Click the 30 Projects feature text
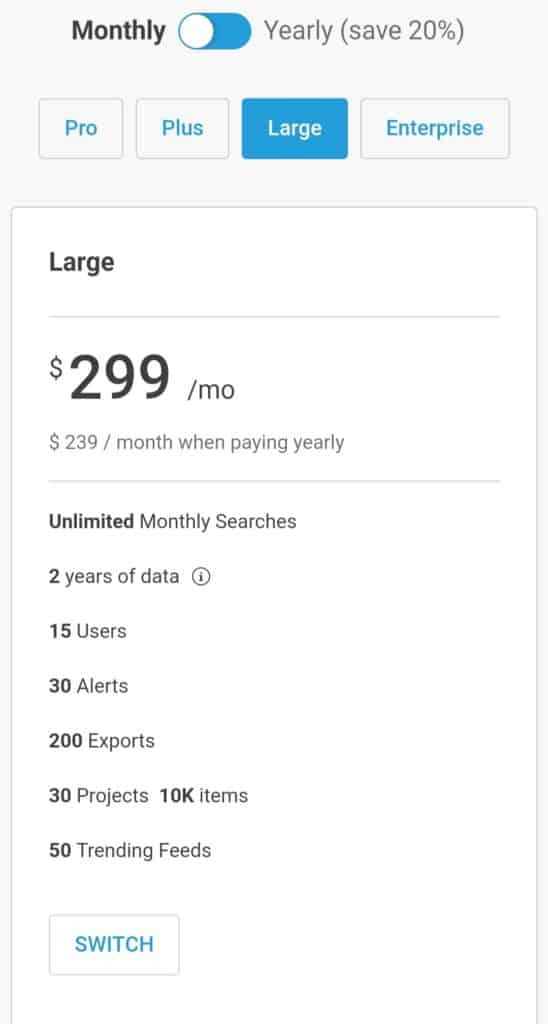The height and width of the screenshot is (1024, 548). point(99,795)
